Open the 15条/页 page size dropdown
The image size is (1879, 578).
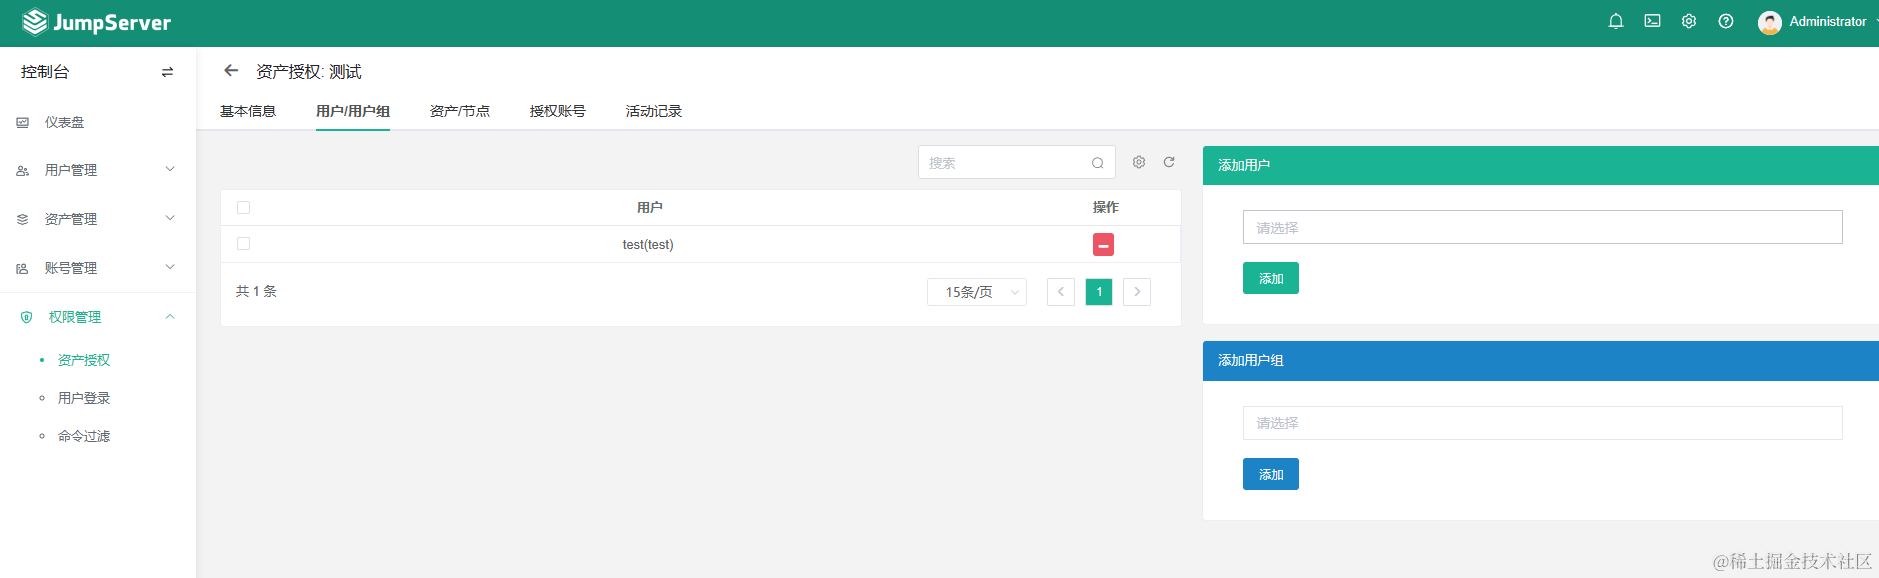point(977,292)
